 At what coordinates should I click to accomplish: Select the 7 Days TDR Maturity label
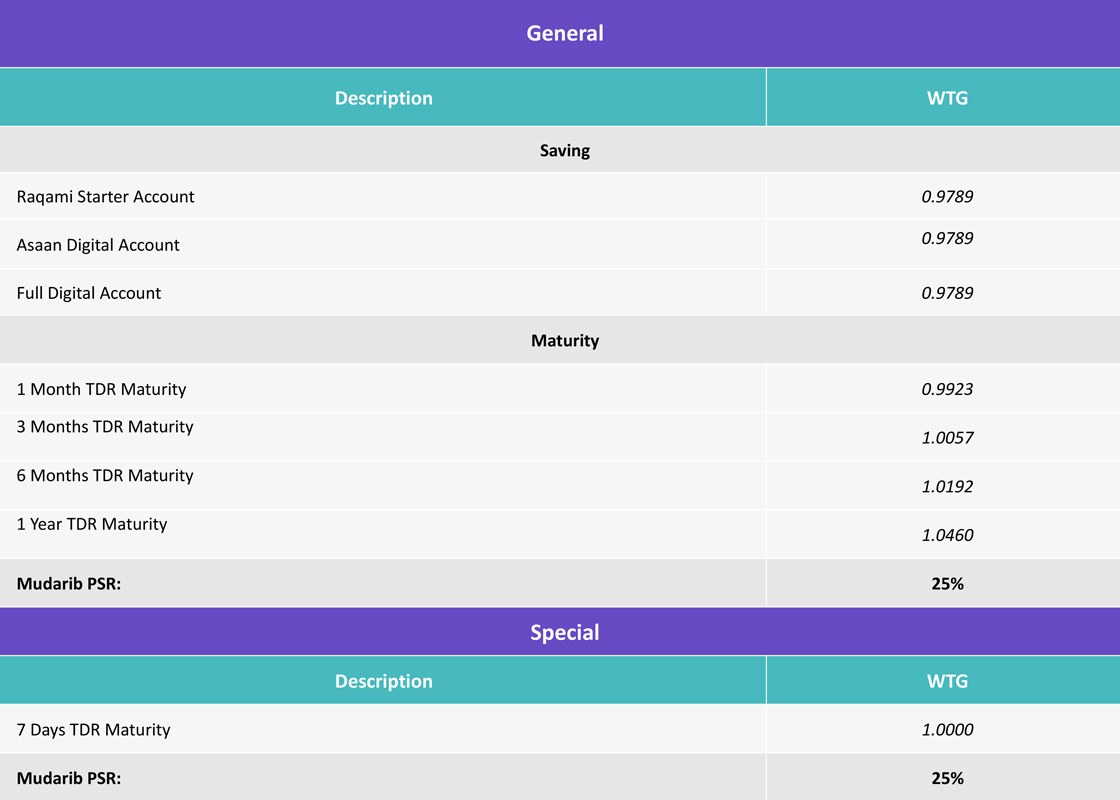[x=93, y=730]
